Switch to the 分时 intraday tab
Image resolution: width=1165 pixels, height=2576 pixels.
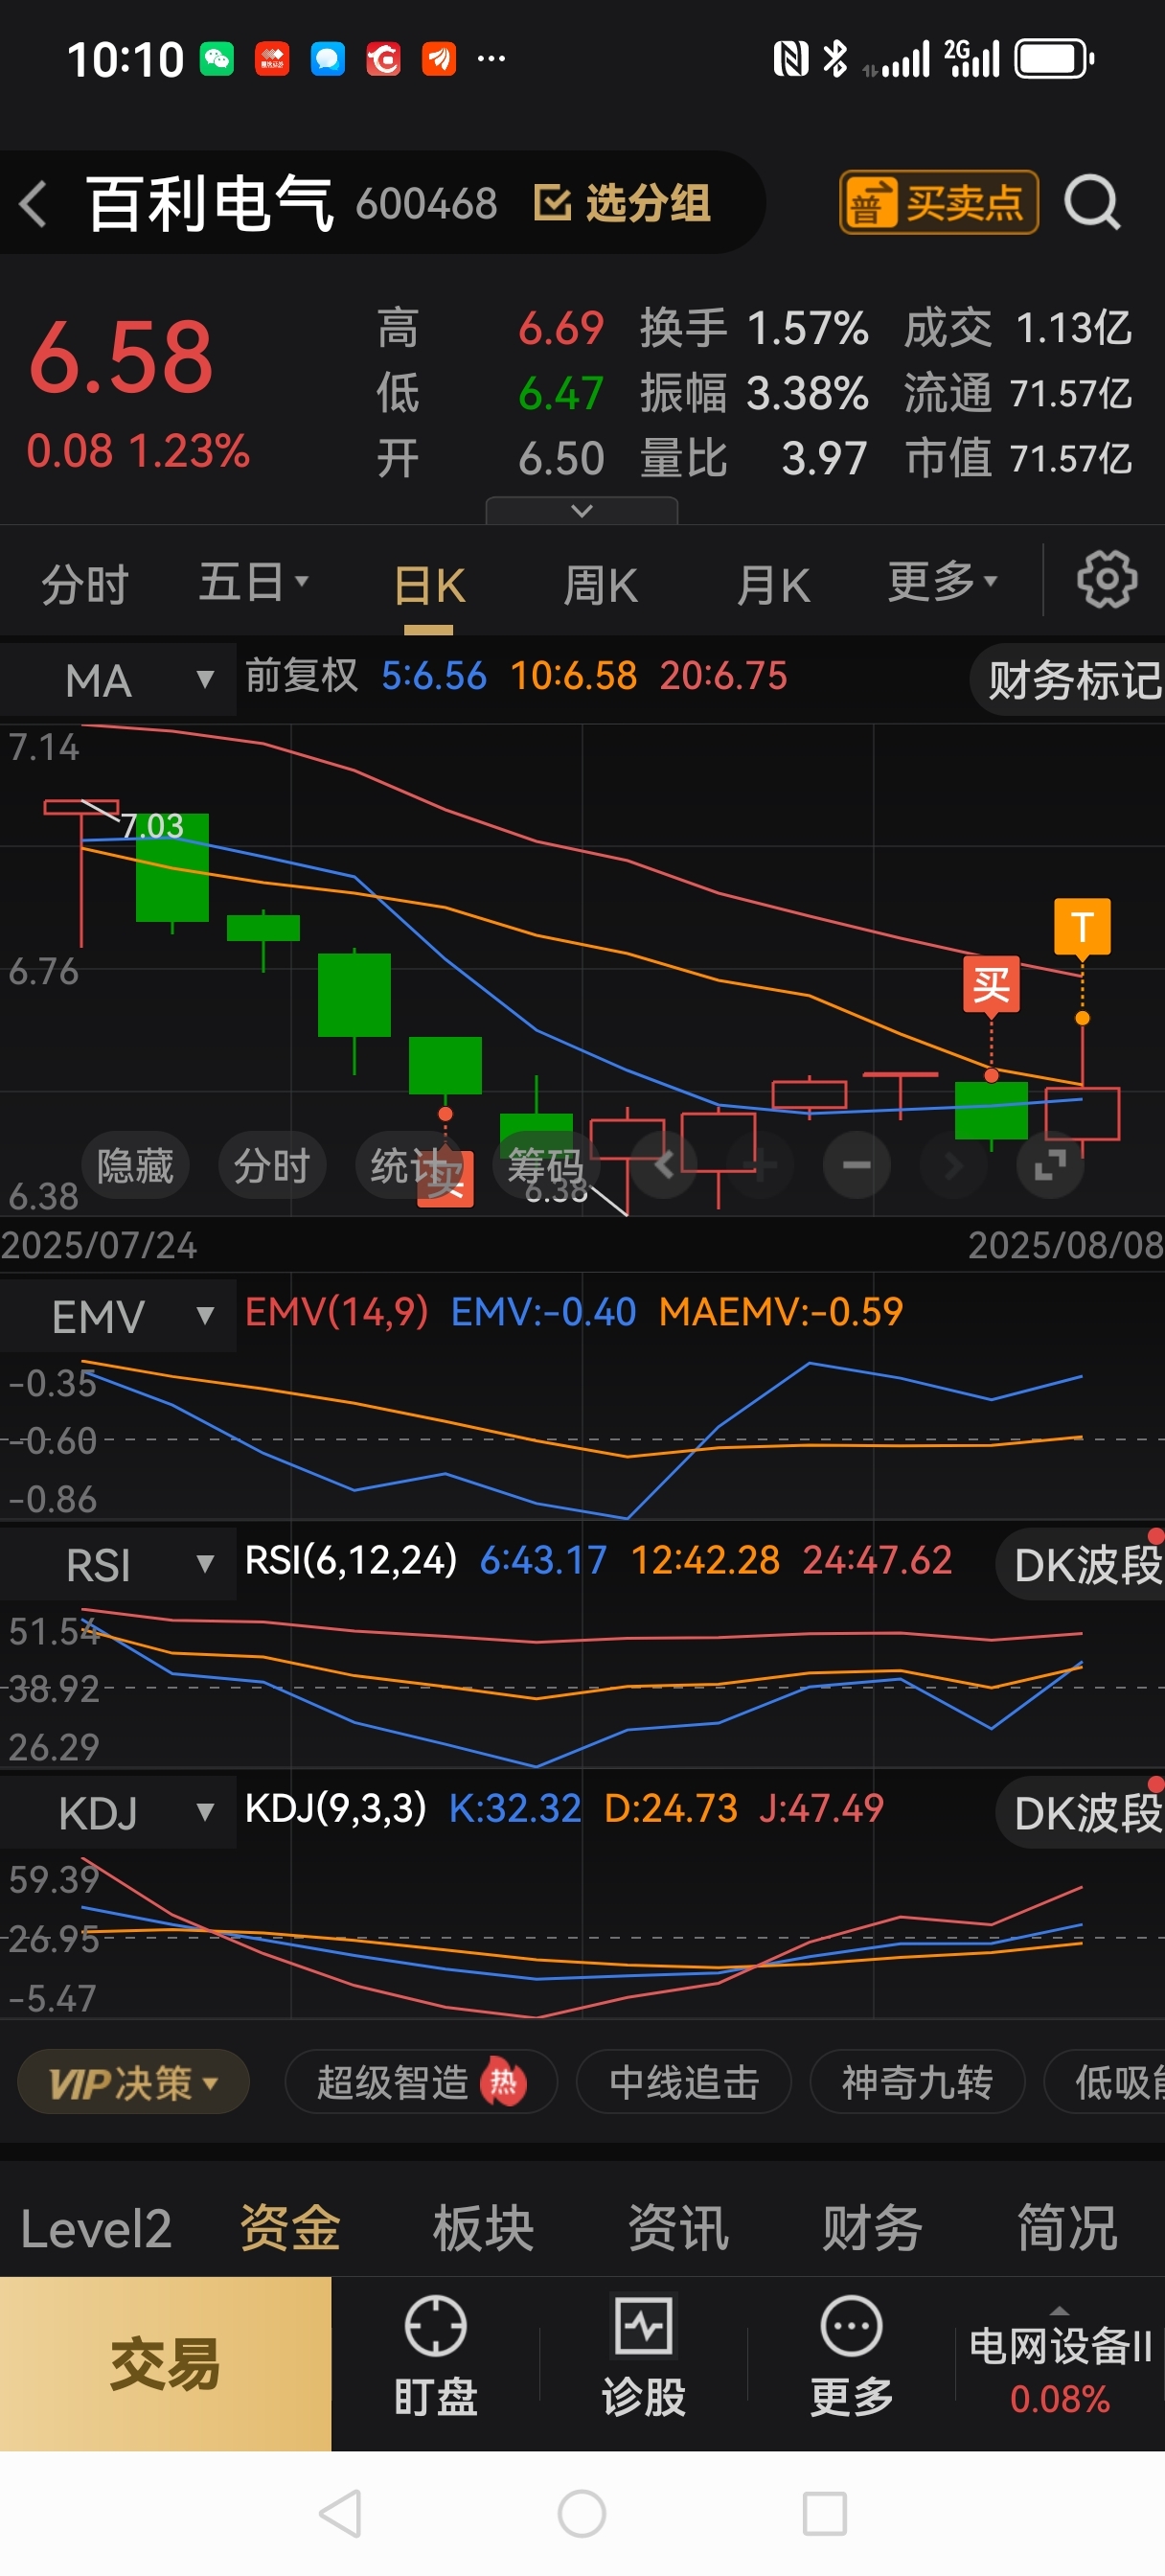[x=85, y=584]
